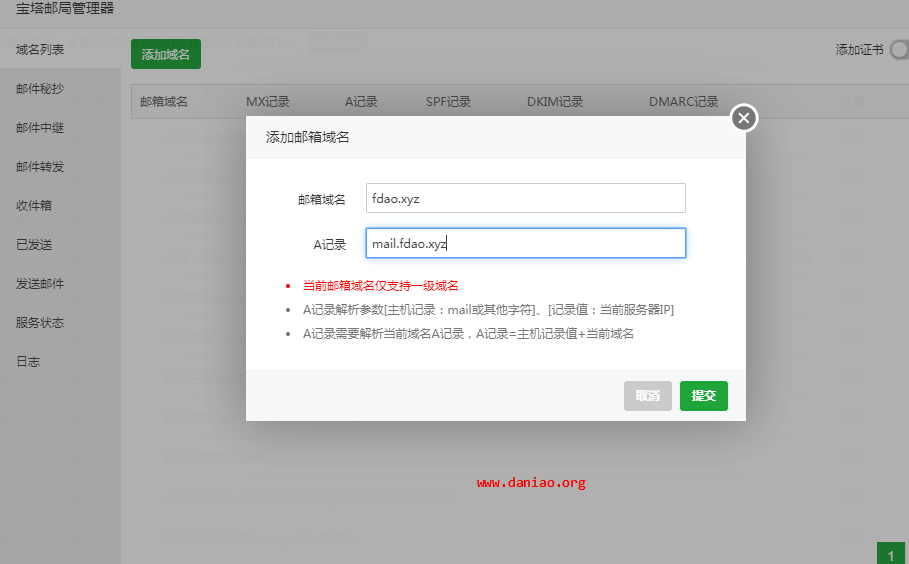Submit with the 提交 button
Screen dimensions: 909x564
(x=703, y=395)
